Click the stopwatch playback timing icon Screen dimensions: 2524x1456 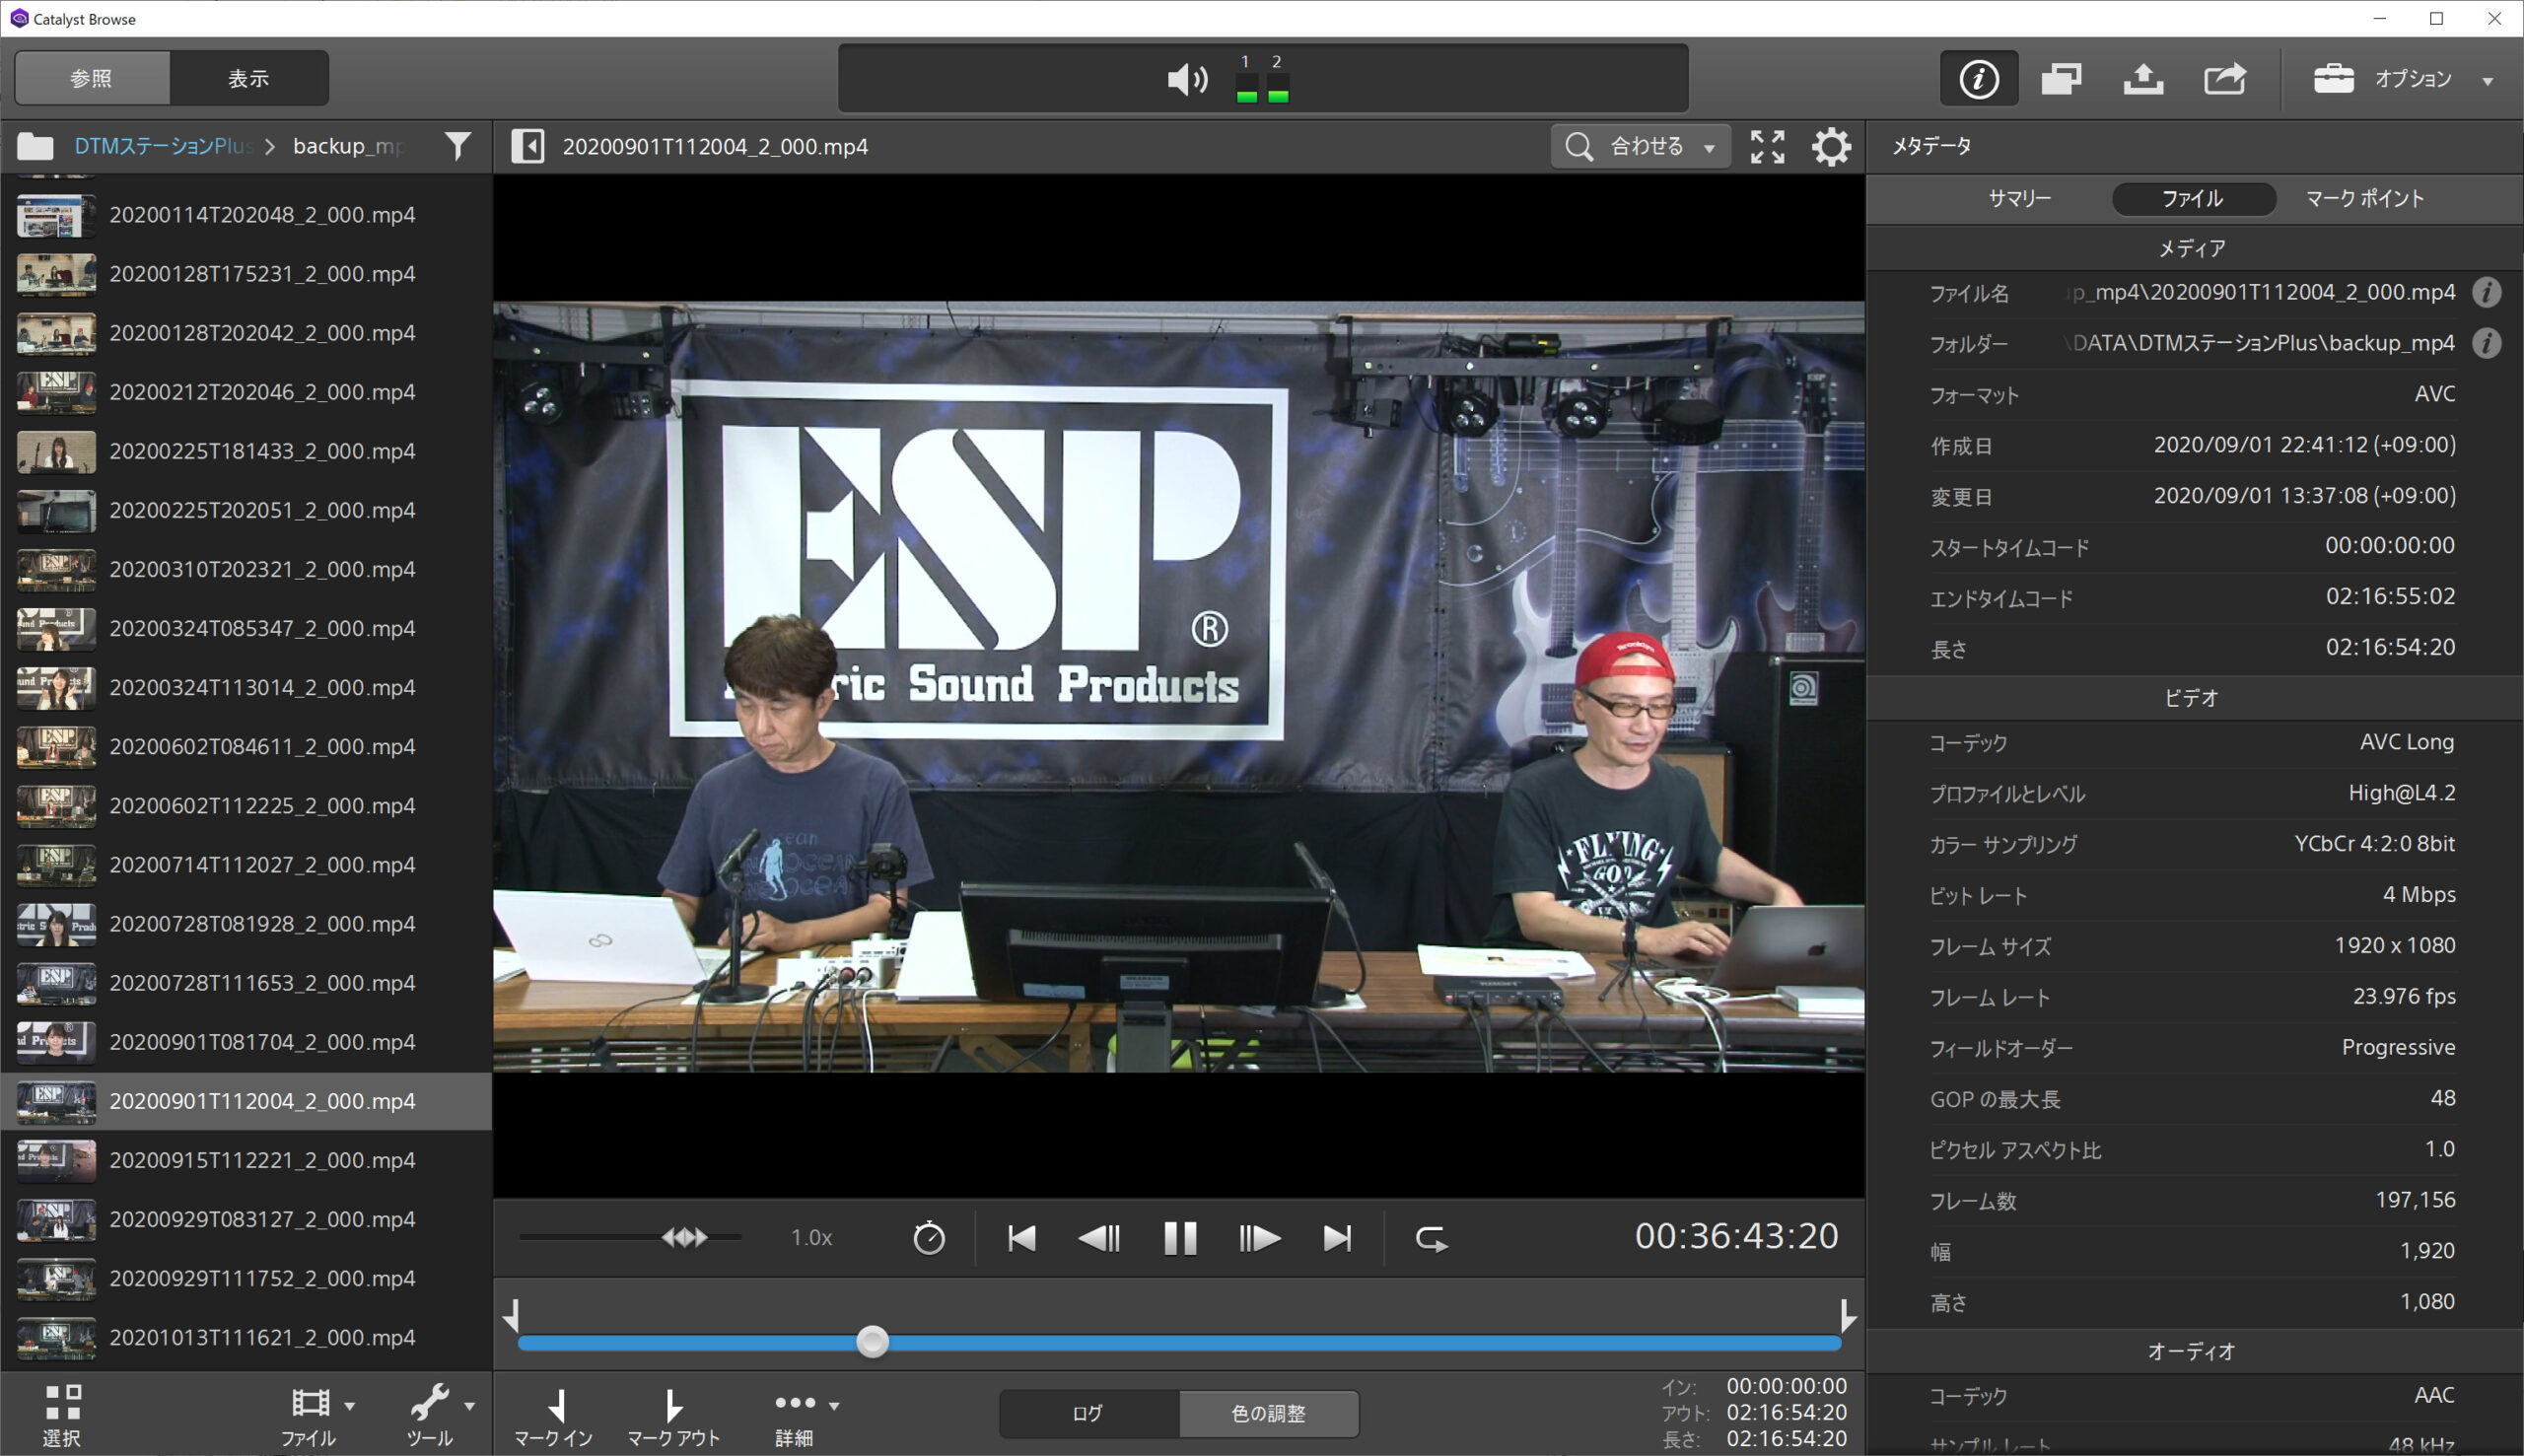click(929, 1238)
